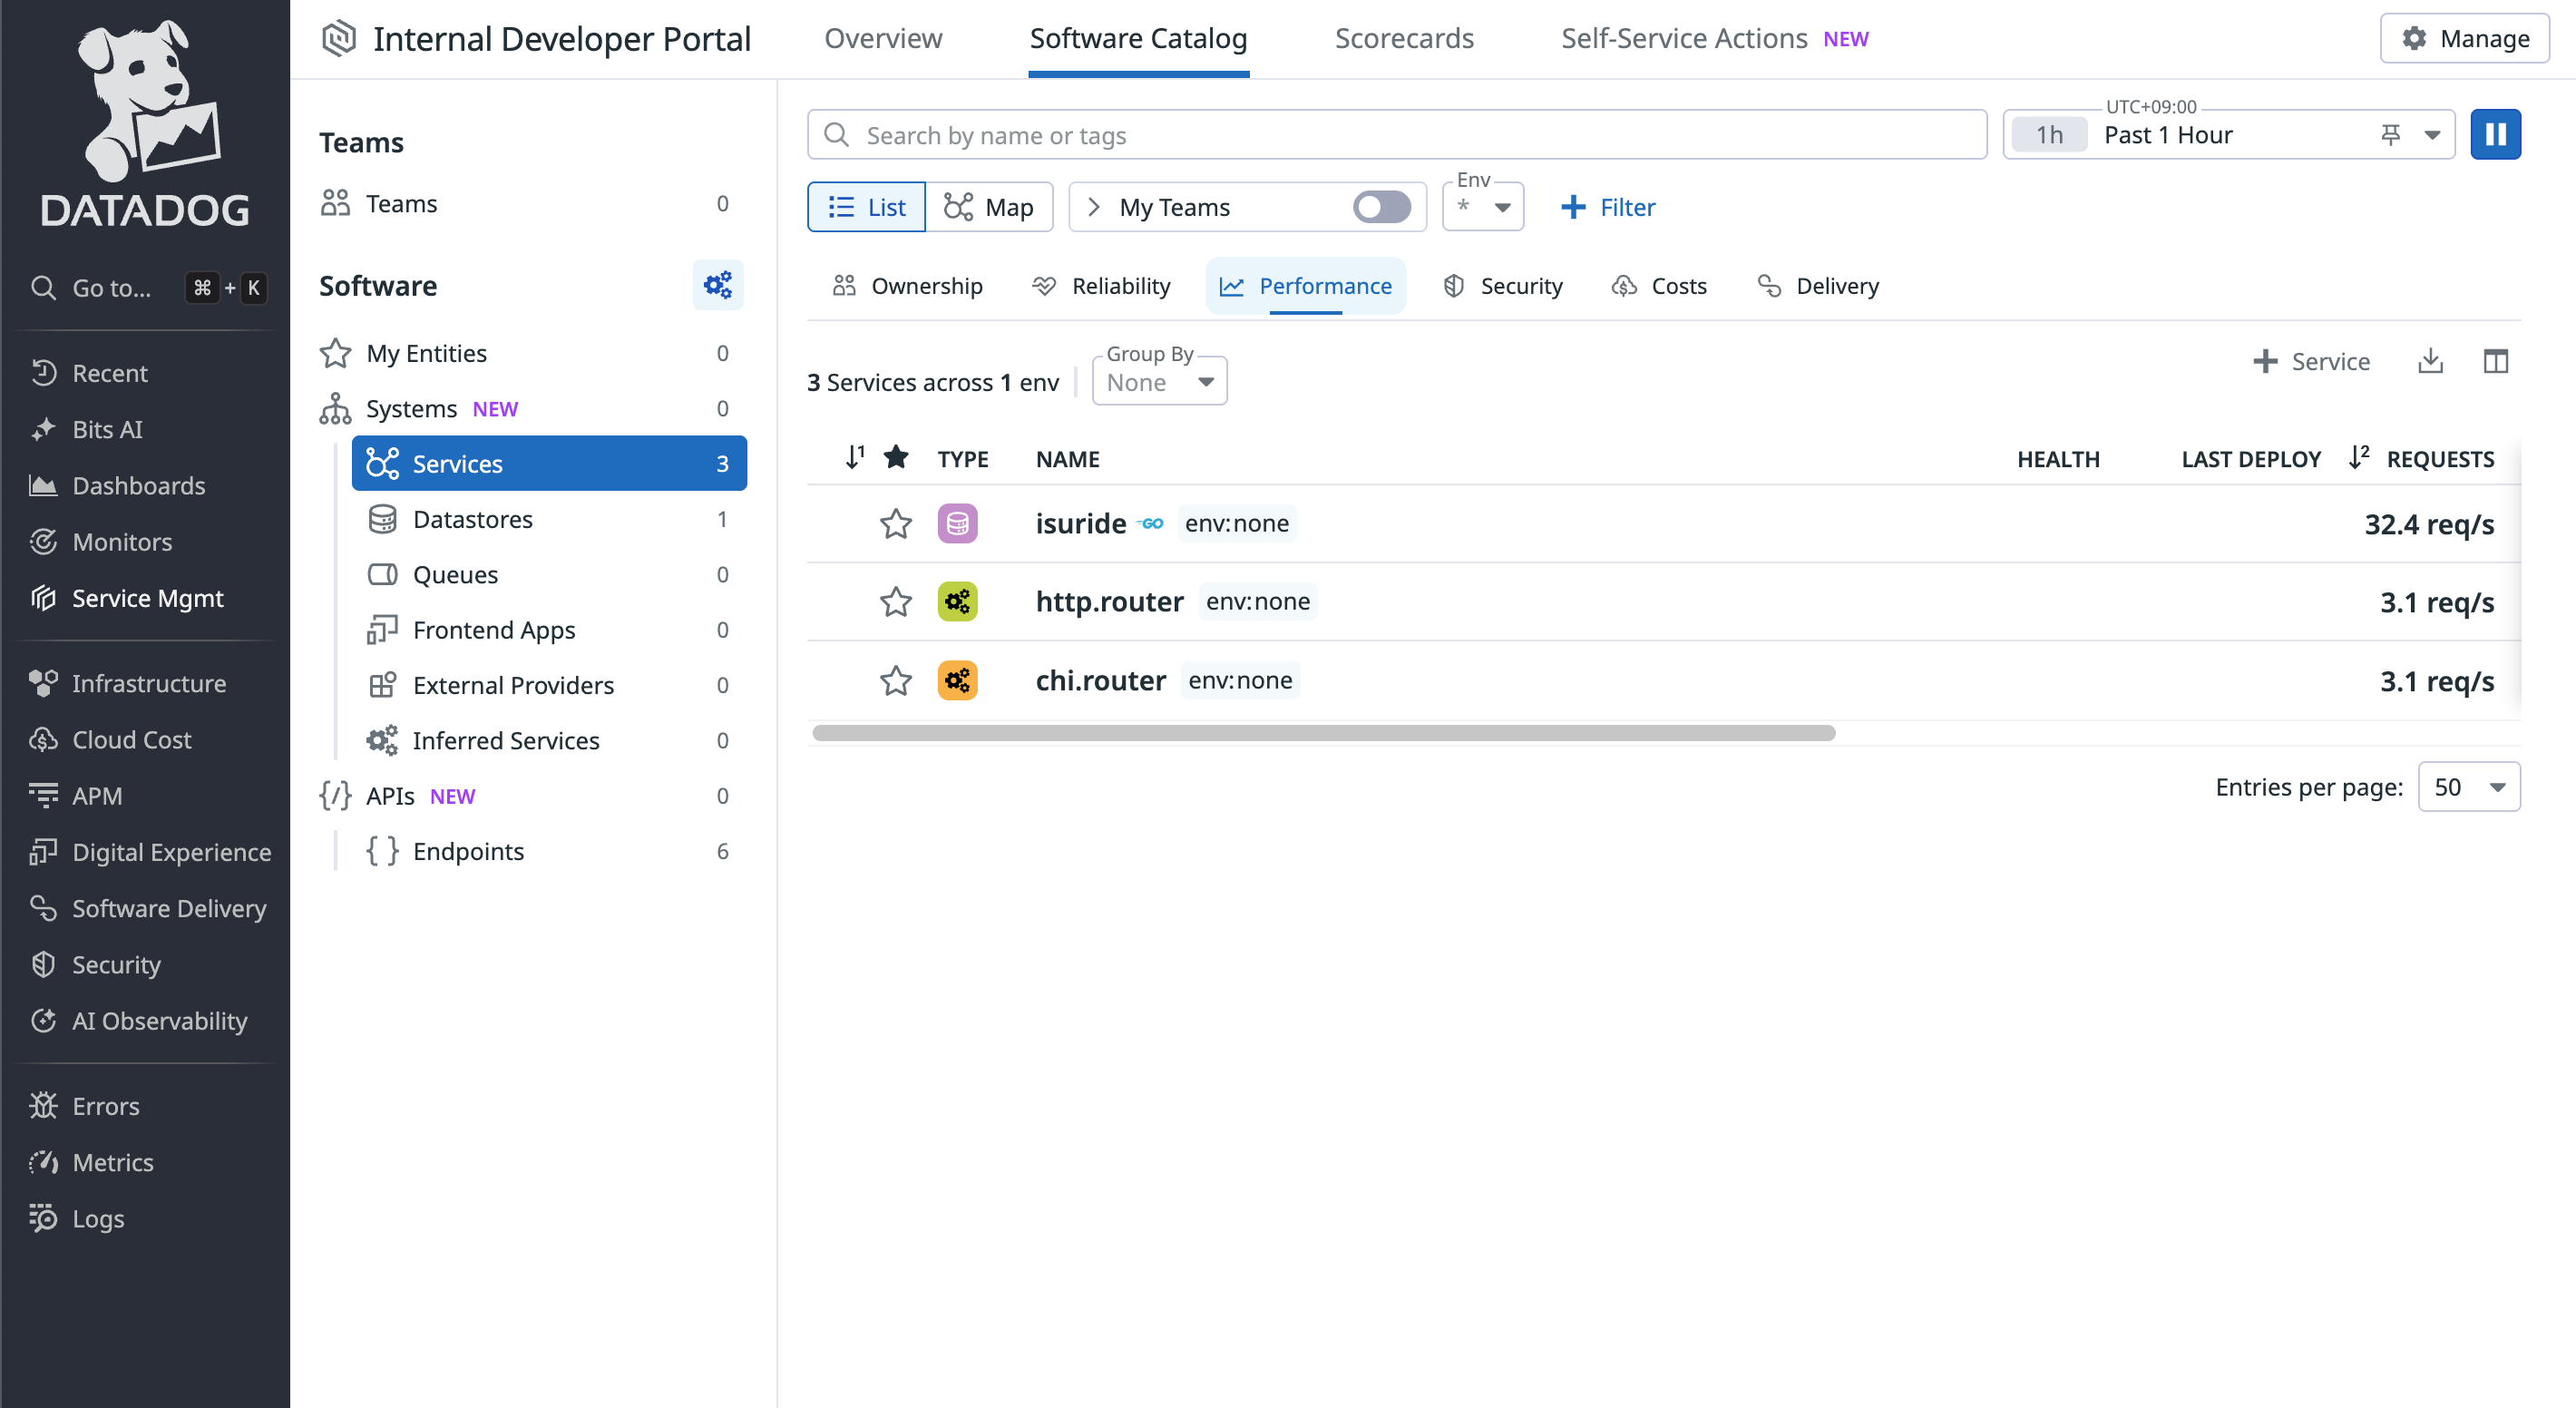Switch to the Scorecards tab
Screen dimensions: 2576x1408
[1403, 38]
